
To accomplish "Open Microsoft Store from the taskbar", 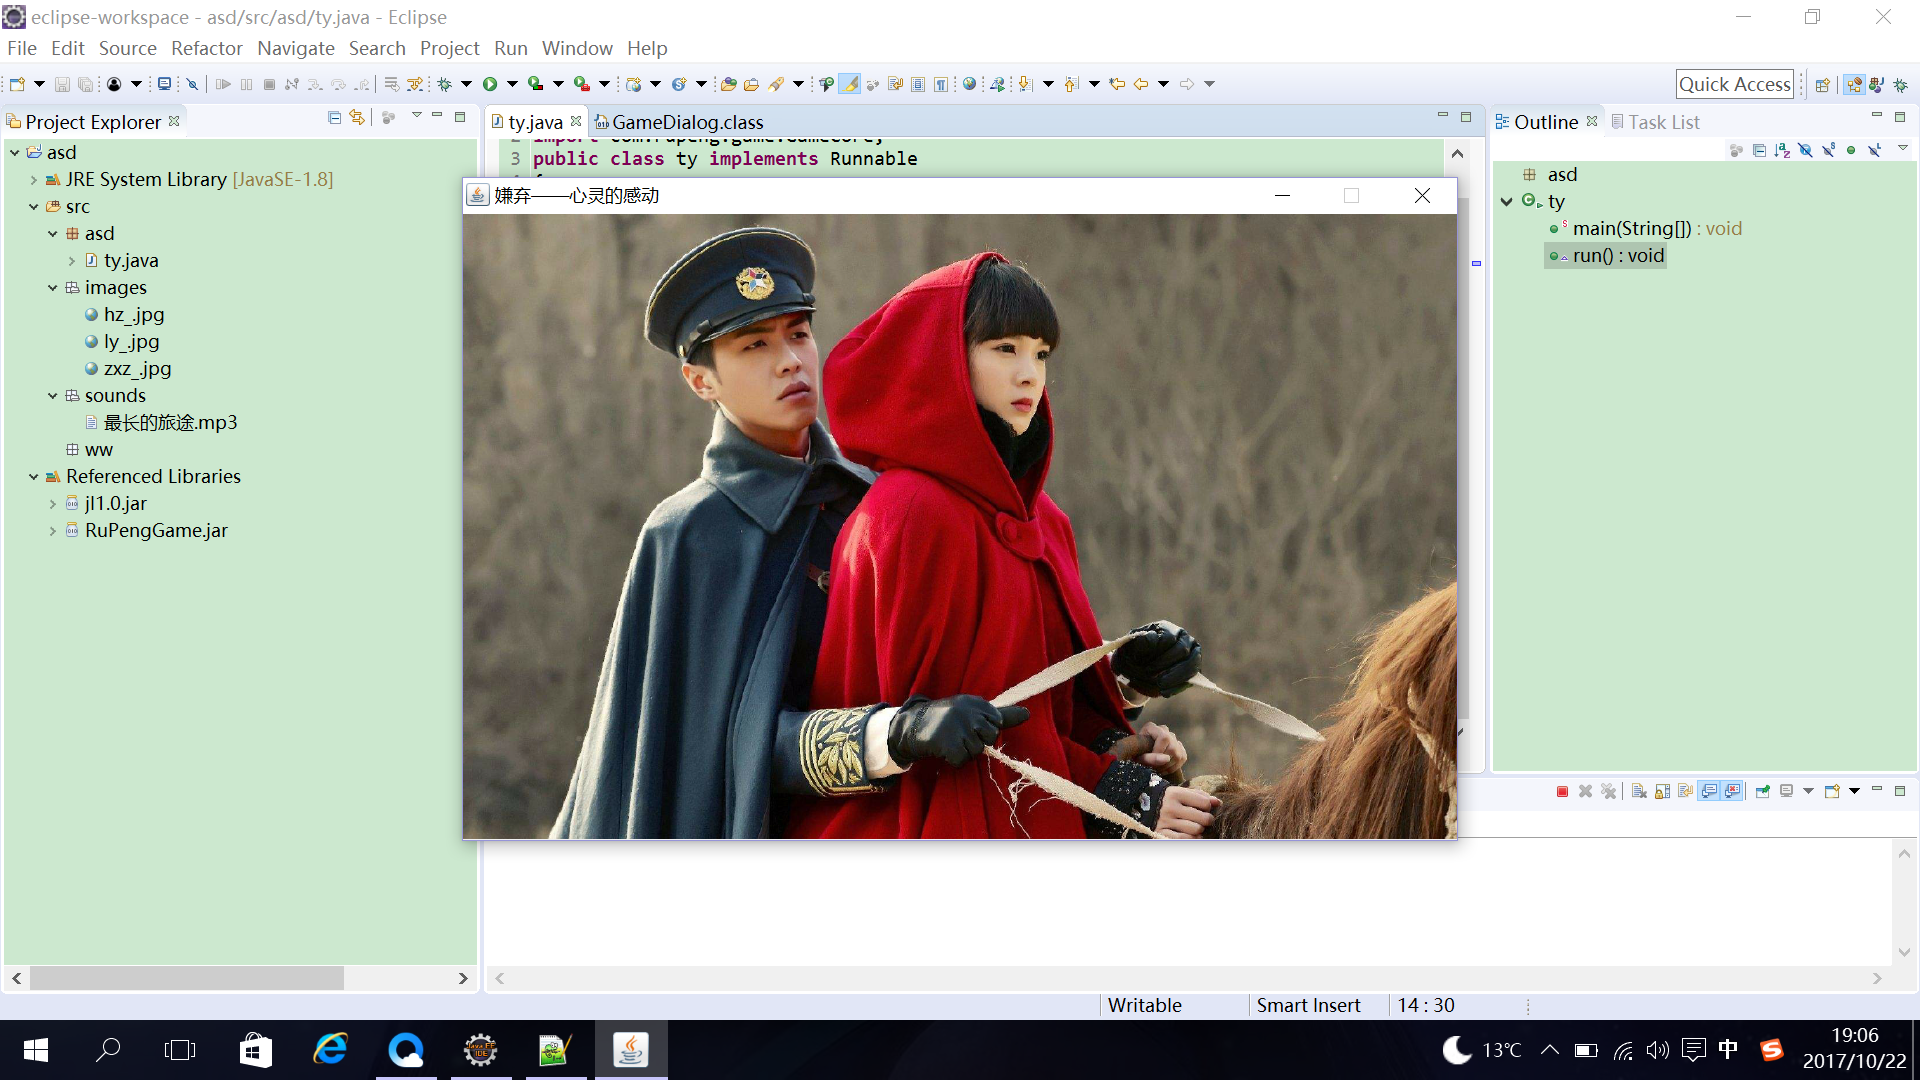I will pos(256,1050).
